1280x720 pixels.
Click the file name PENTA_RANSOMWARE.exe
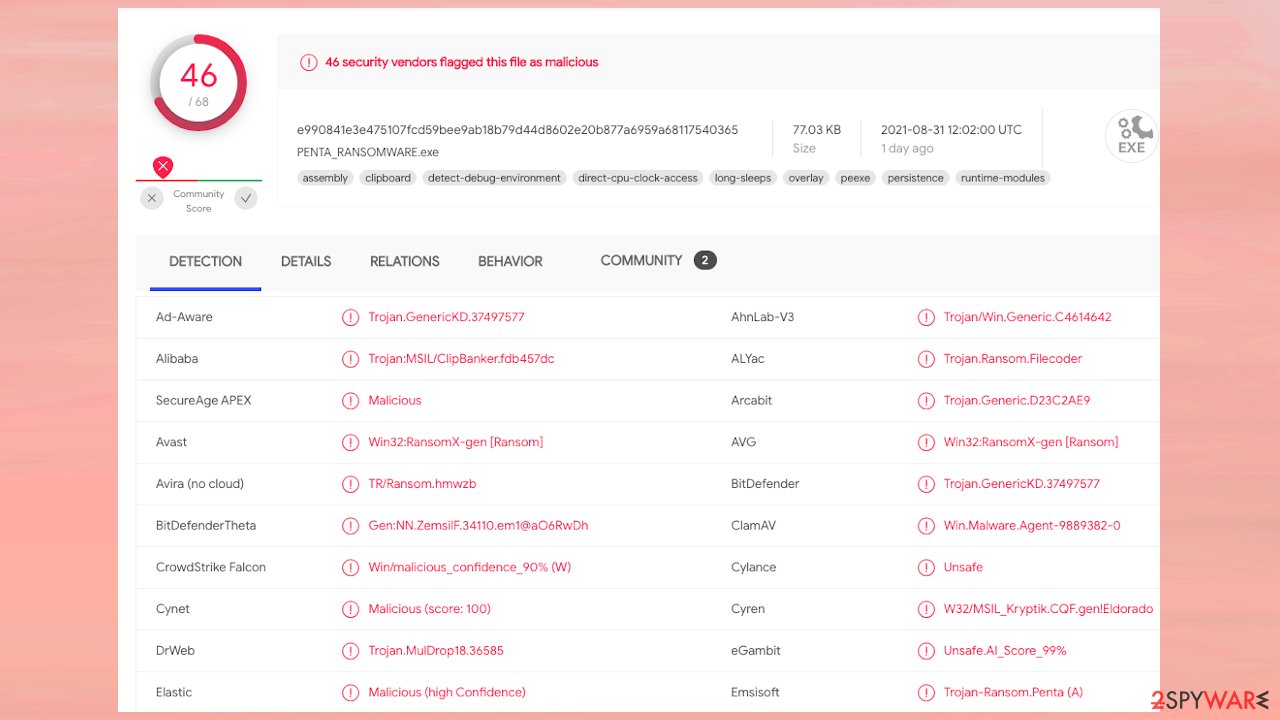(368, 152)
